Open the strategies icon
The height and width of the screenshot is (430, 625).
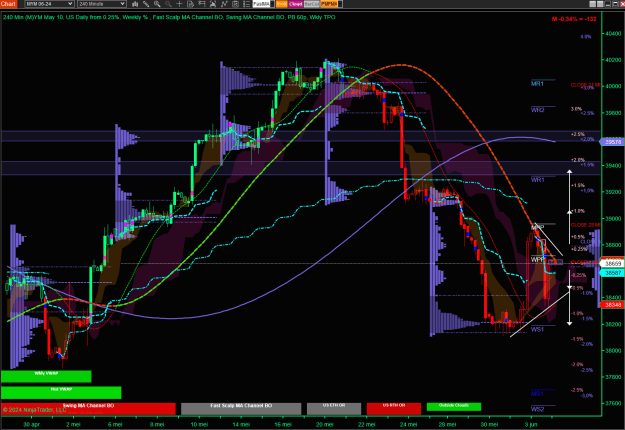tap(235, 4)
